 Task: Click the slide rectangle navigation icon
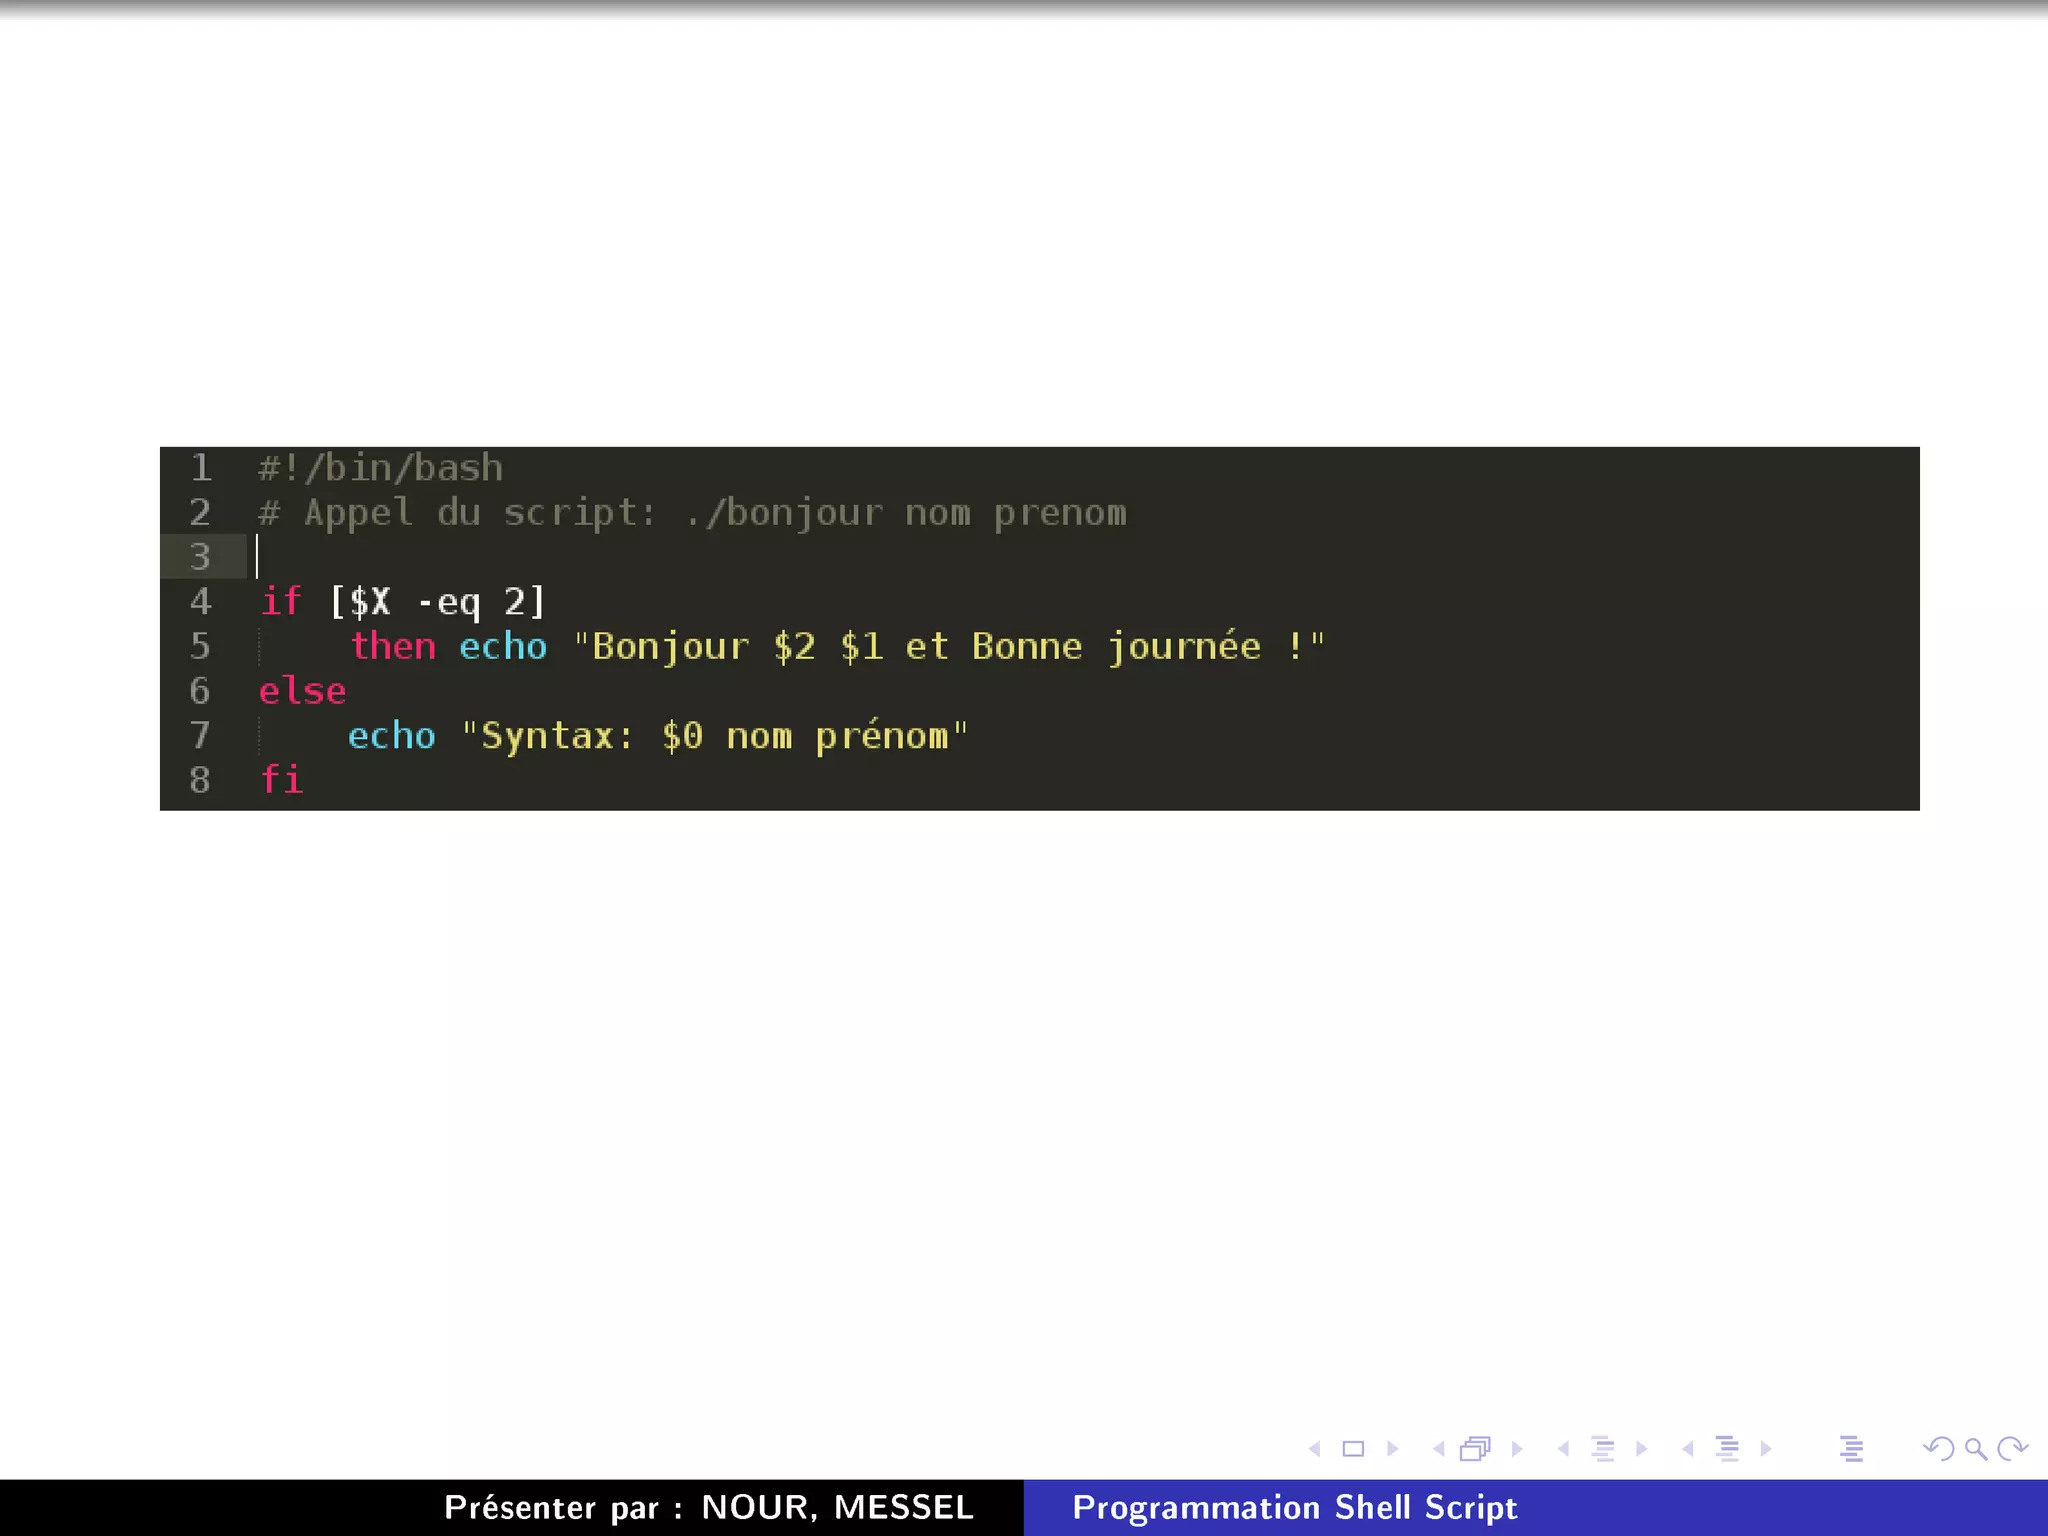[x=1353, y=1448]
